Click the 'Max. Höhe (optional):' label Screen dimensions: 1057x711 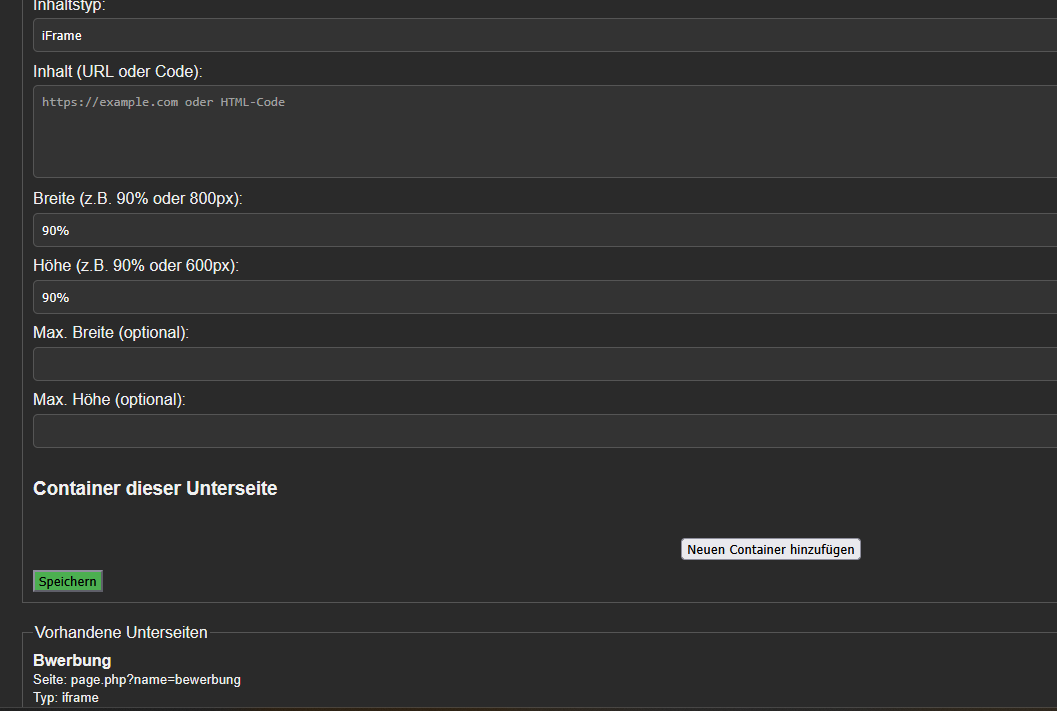[x=110, y=399]
